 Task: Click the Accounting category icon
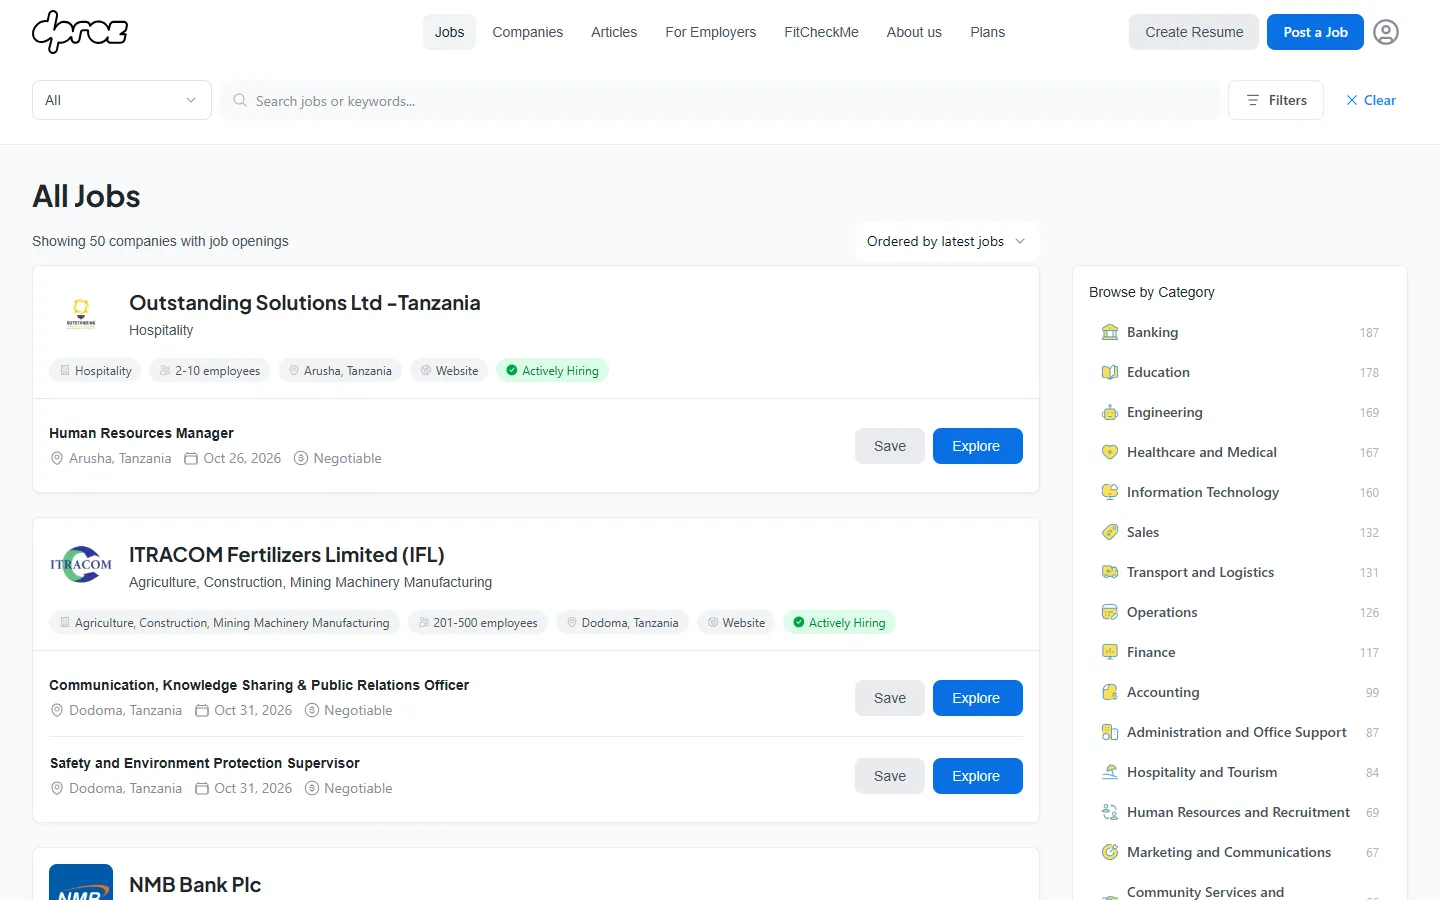tap(1110, 692)
